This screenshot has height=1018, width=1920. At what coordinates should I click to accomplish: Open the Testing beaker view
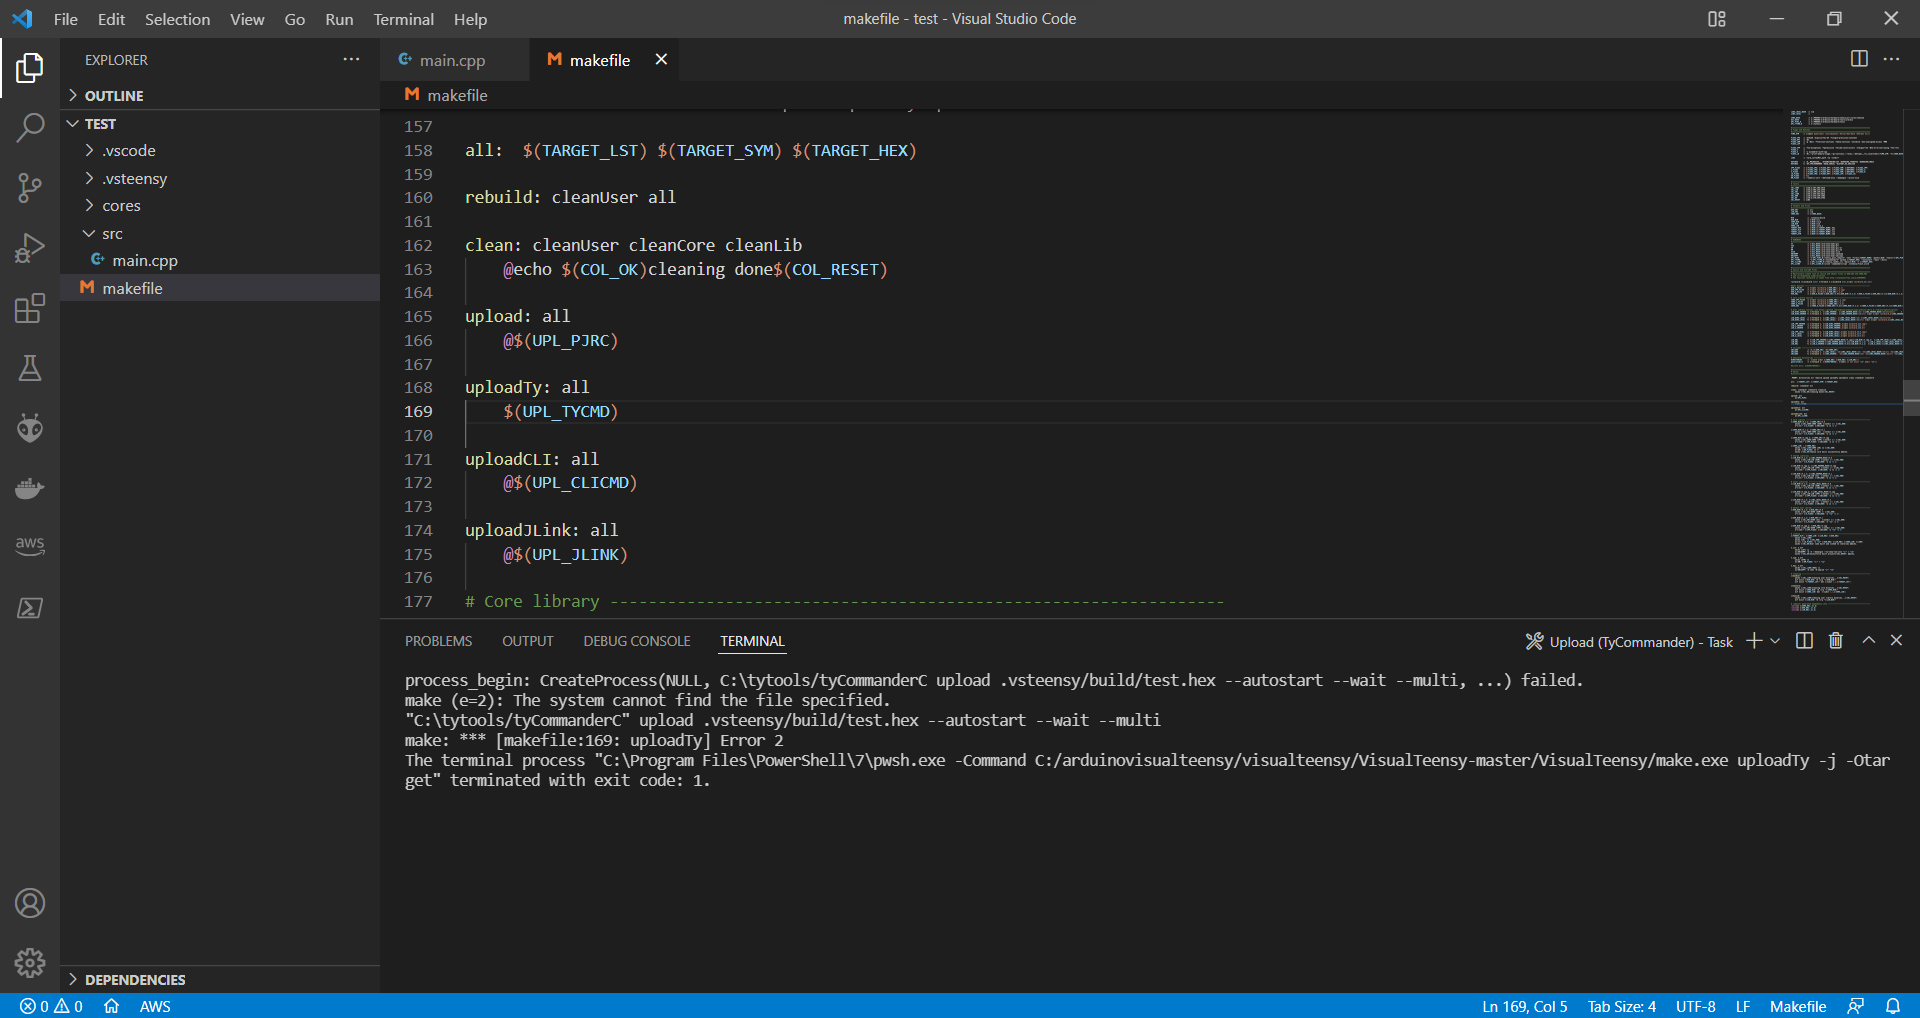point(30,367)
